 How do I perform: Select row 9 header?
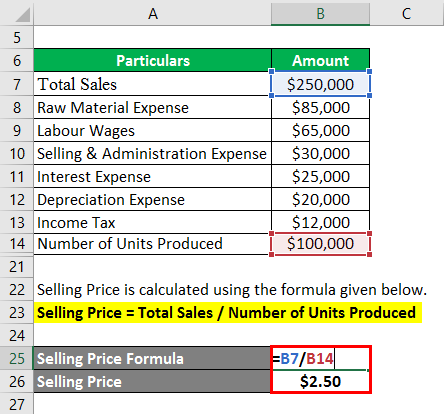point(17,130)
